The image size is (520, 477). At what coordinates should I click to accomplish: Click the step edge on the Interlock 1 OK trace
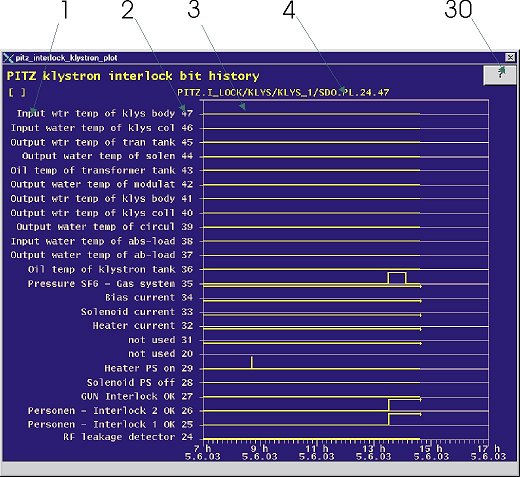(x=389, y=419)
